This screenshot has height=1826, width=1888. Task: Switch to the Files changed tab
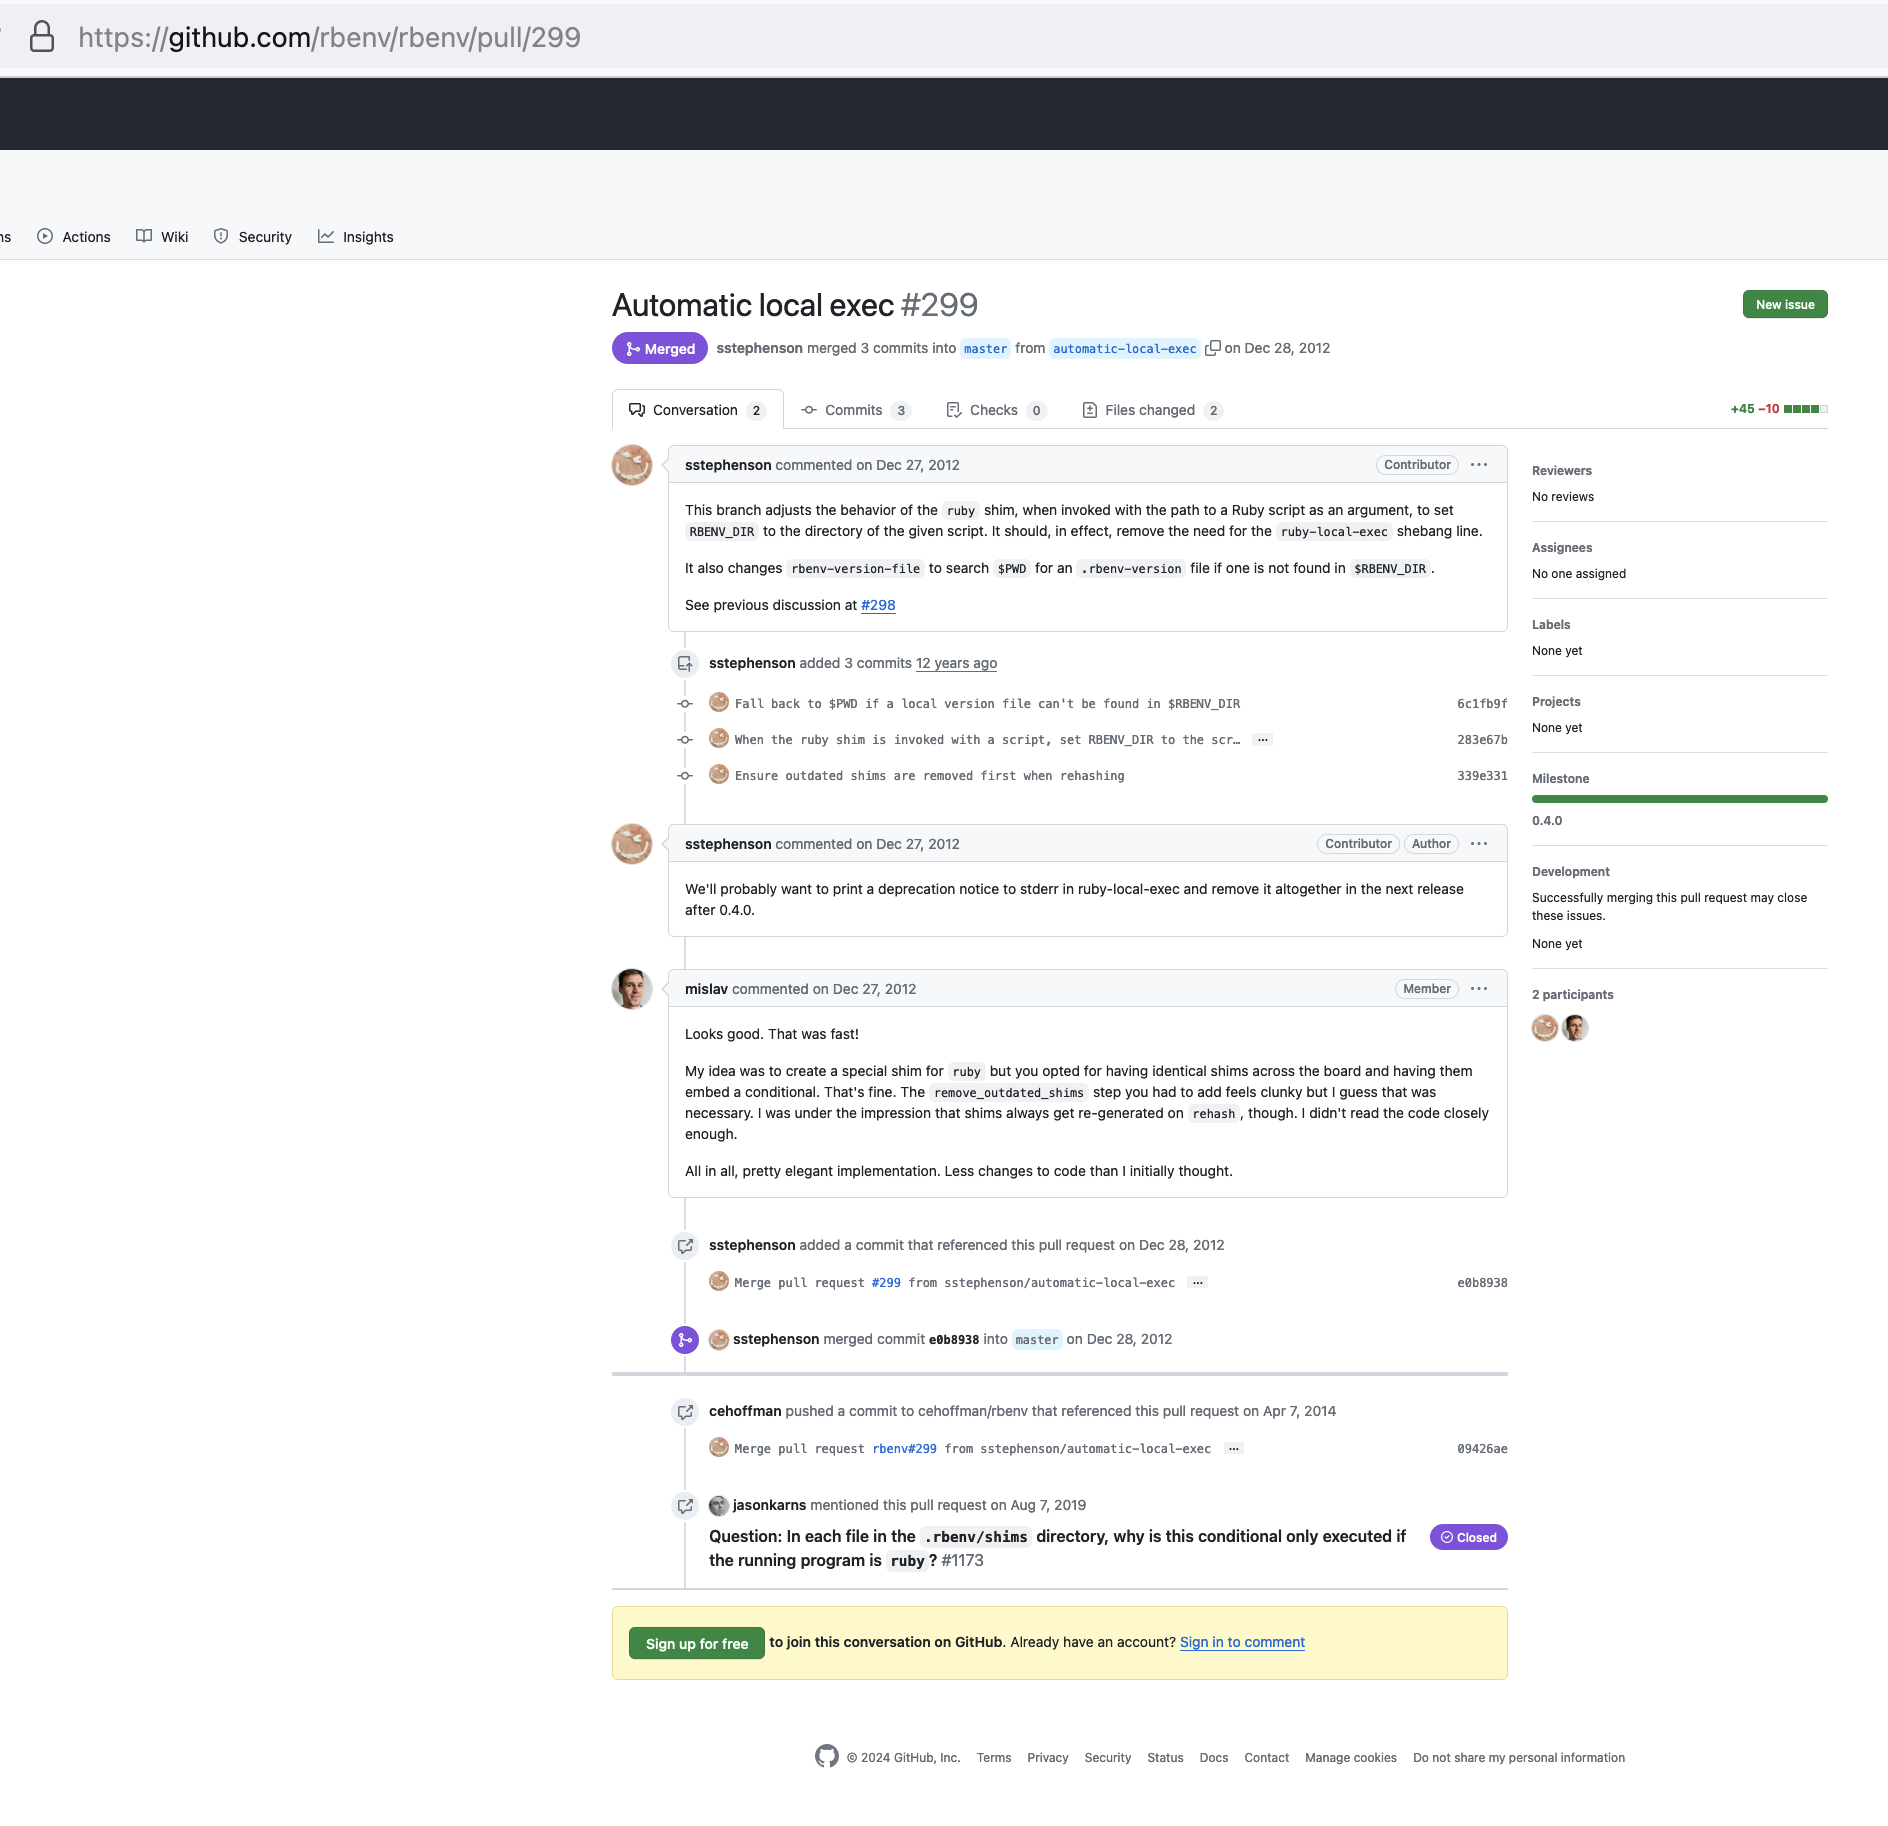click(x=1152, y=410)
